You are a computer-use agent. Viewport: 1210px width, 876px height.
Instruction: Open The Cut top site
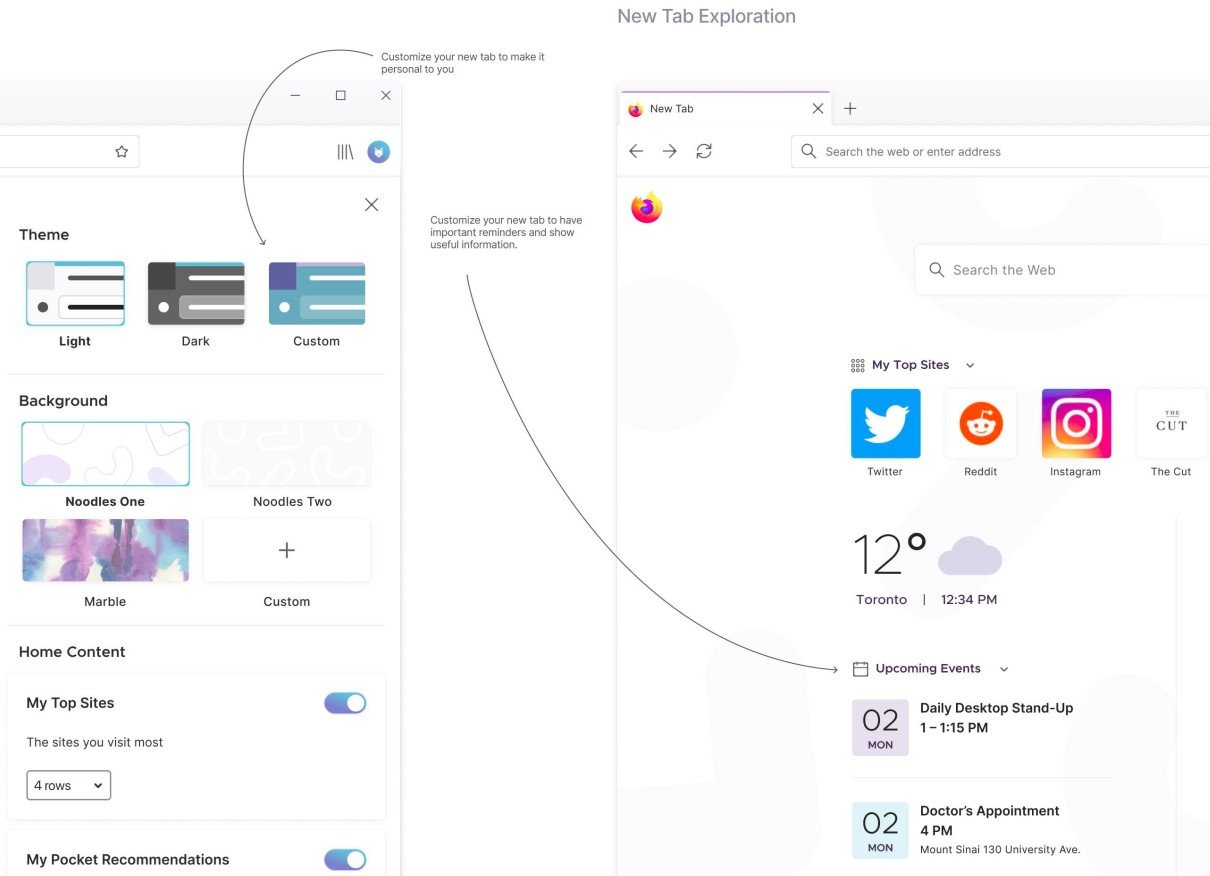(1170, 422)
